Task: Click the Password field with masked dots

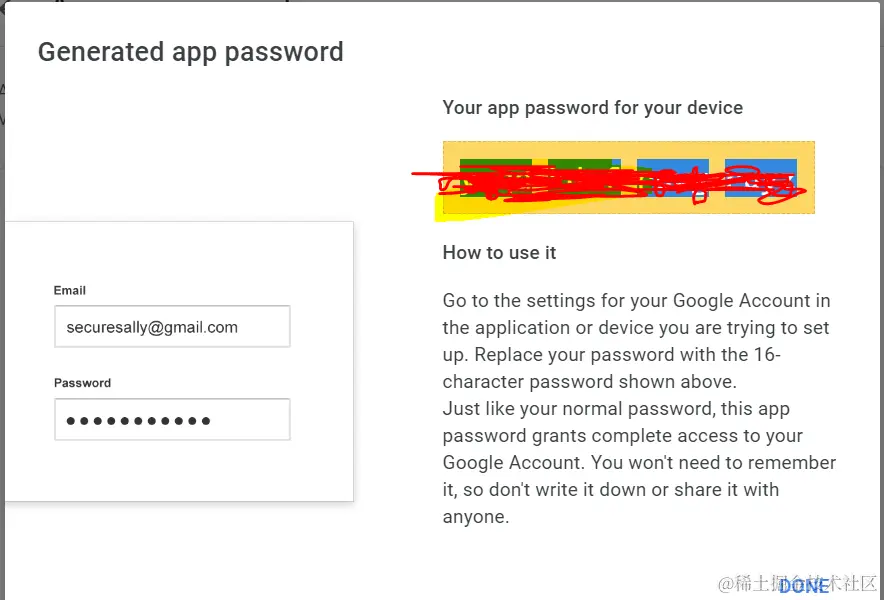Action: pyautogui.click(x=172, y=419)
